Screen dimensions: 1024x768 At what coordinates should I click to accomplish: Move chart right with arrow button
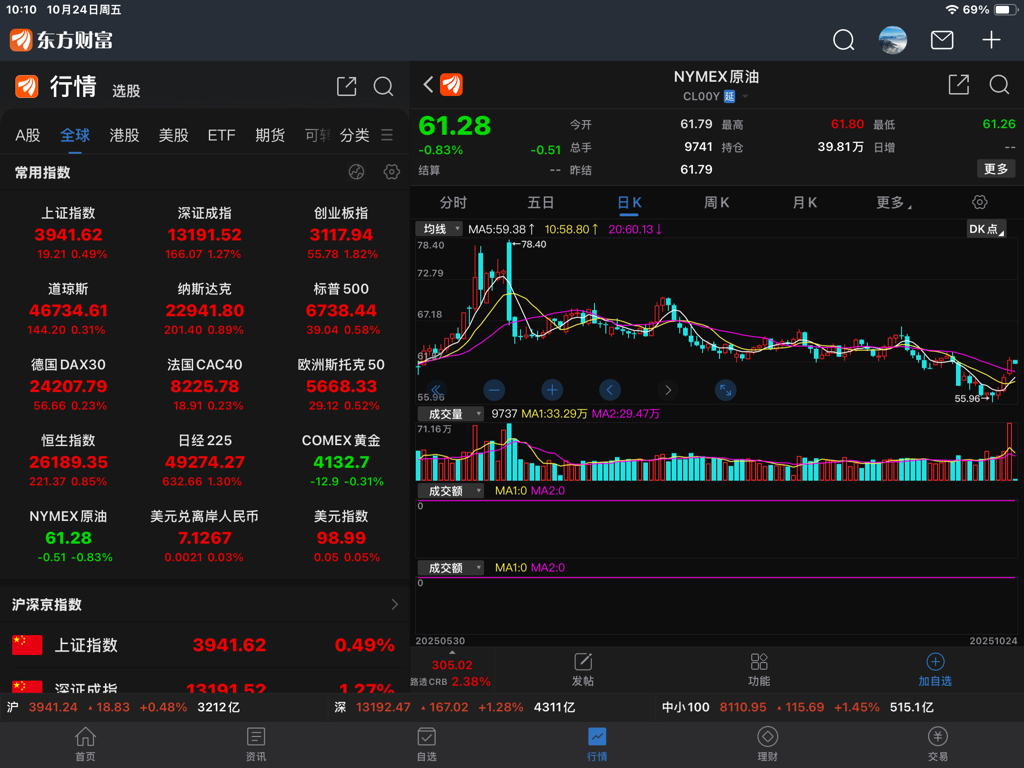coord(667,390)
